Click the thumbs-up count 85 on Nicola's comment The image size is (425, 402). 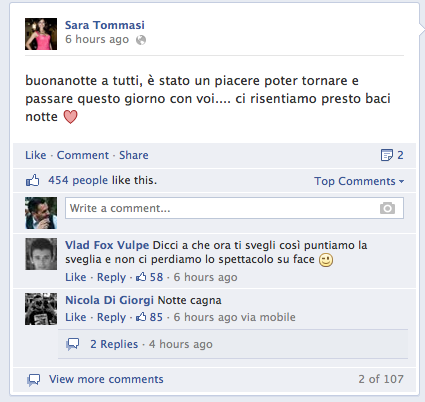click(149, 317)
